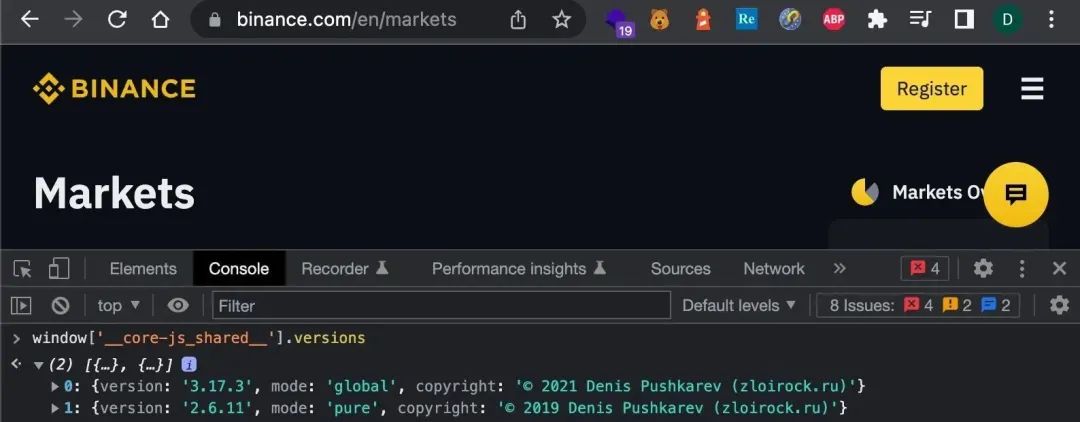Expand entry 1 with version 2.6.11
The width and height of the screenshot is (1080, 422).
tap(55, 408)
